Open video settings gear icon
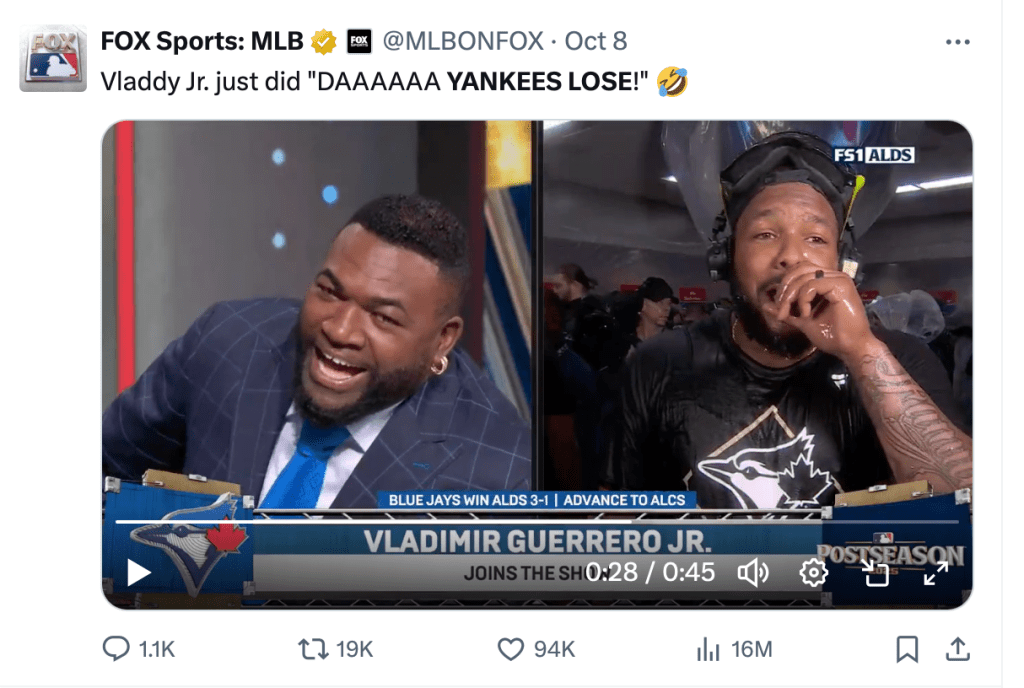1024x688 pixels. 813,572
